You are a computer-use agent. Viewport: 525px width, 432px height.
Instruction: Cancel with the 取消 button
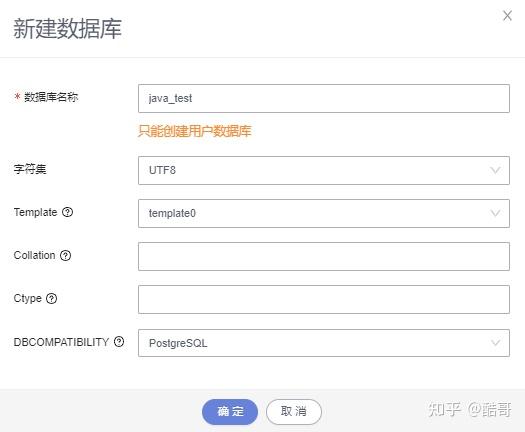294,412
